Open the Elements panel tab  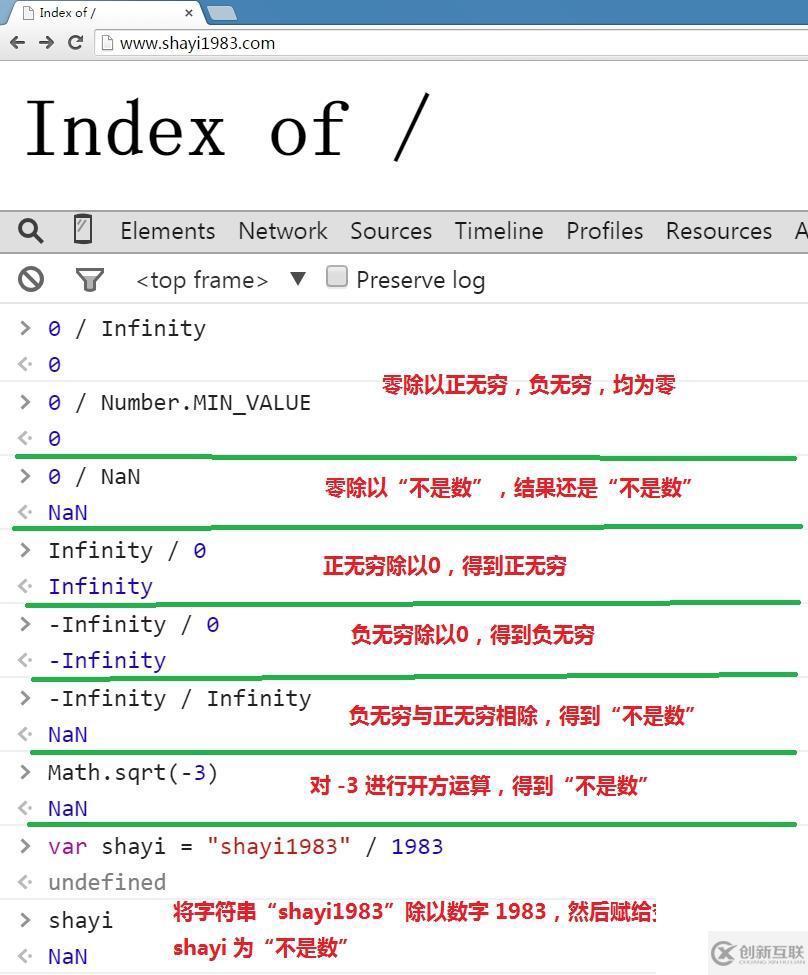pyautogui.click(x=167, y=231)
